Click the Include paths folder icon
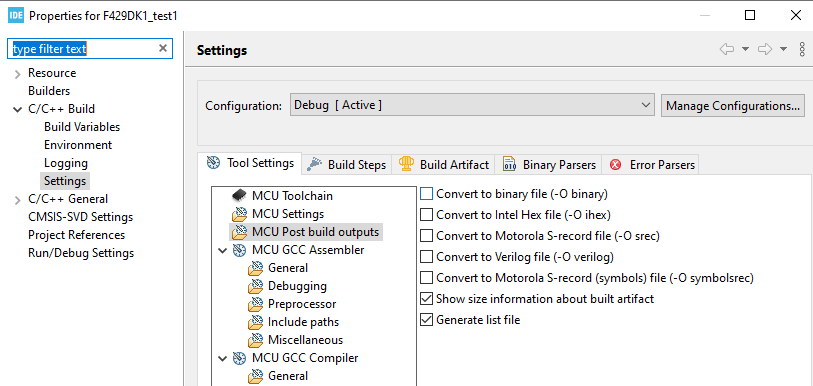The width and height of the screenshot is (813, 386). pos(256,322)
